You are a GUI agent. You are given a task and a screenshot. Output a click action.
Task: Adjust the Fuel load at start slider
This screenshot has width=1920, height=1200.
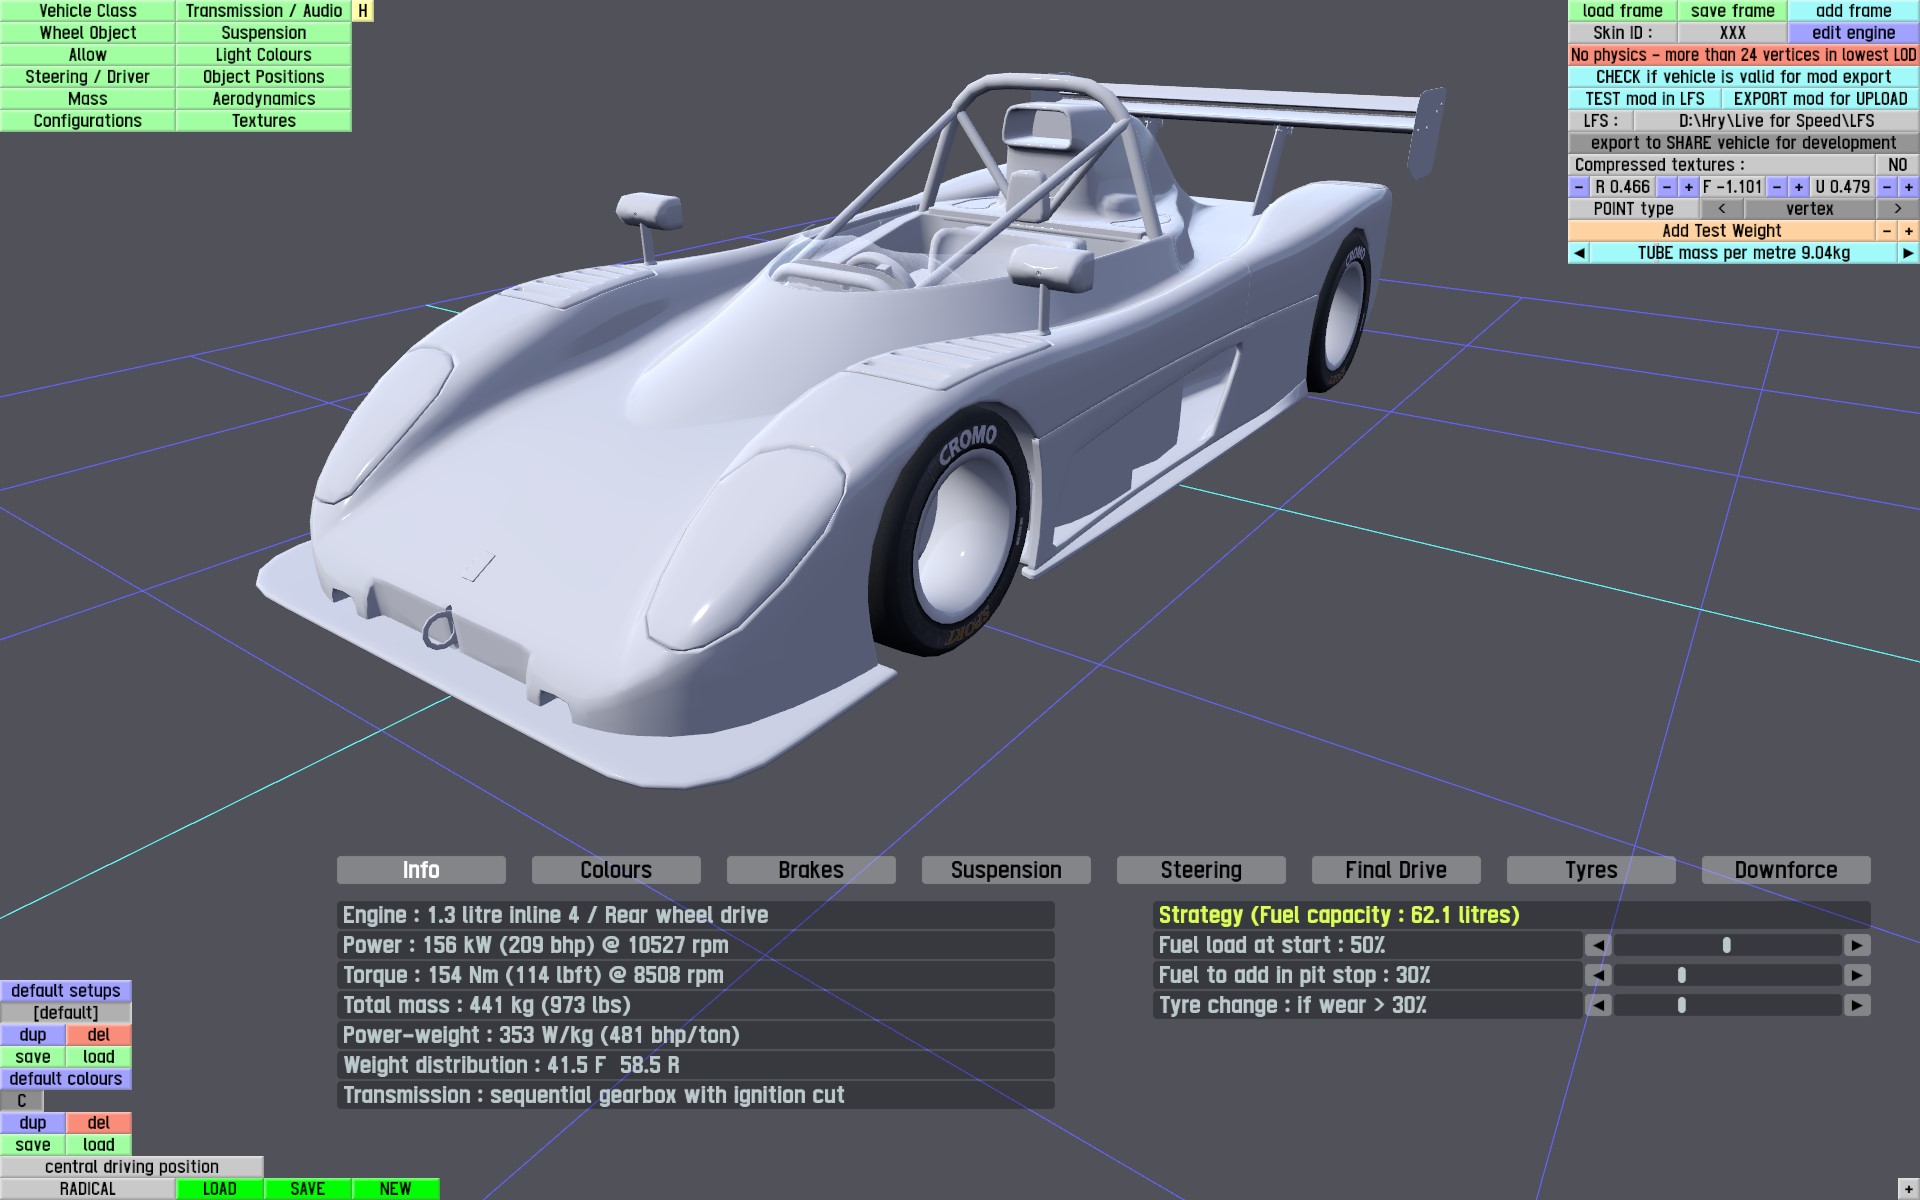1726,945
